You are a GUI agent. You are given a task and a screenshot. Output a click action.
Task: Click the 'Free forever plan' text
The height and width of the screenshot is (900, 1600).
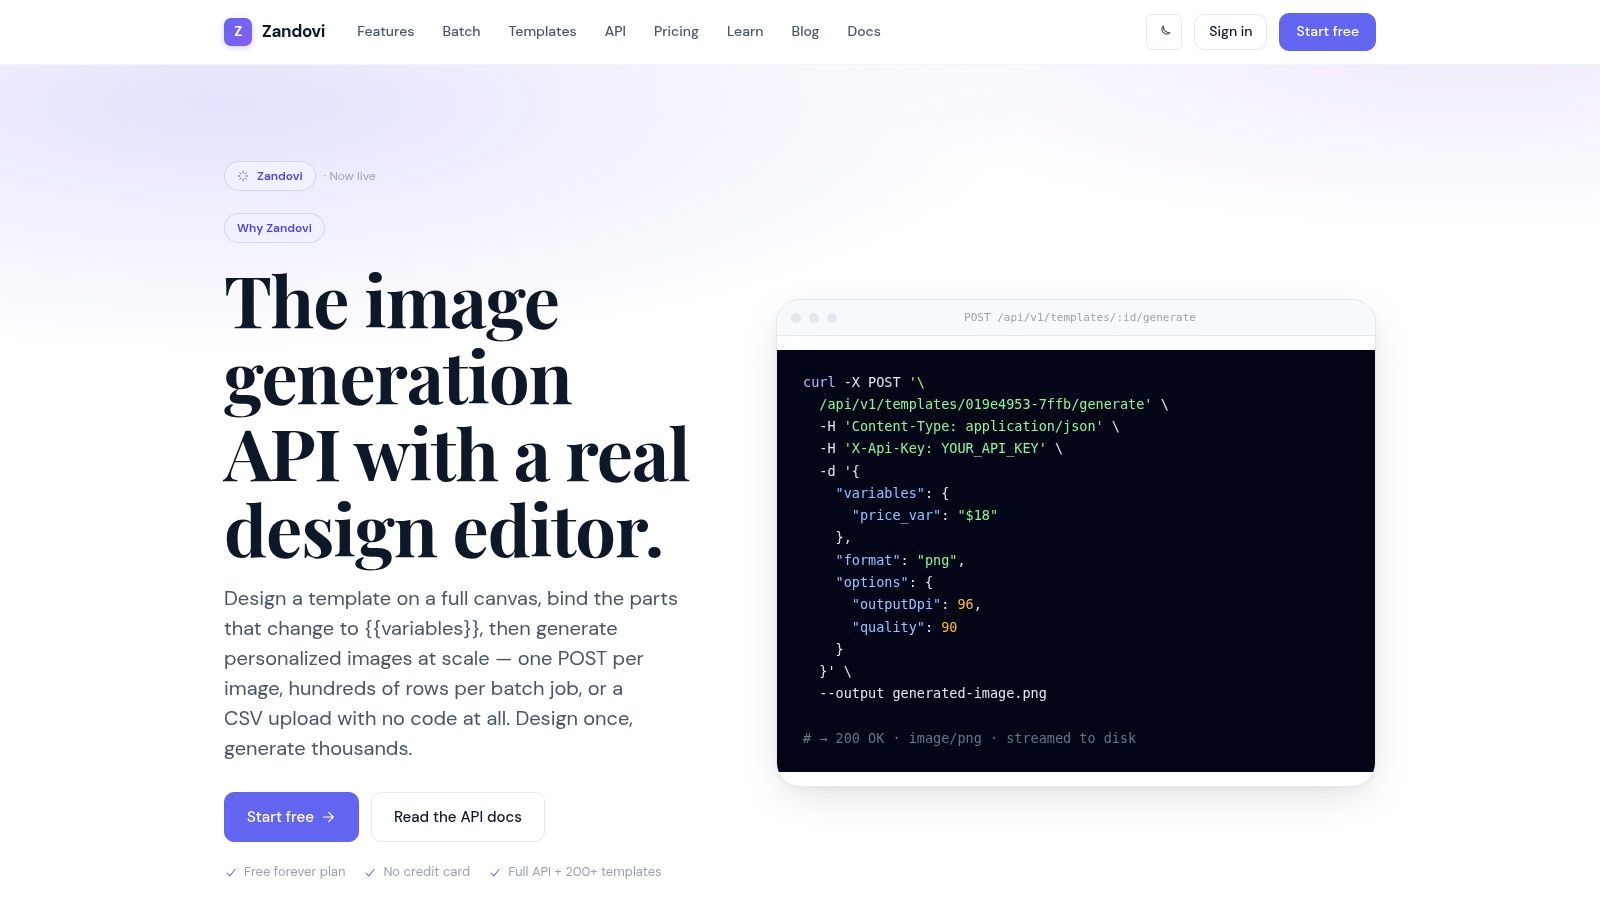point(294,872)
